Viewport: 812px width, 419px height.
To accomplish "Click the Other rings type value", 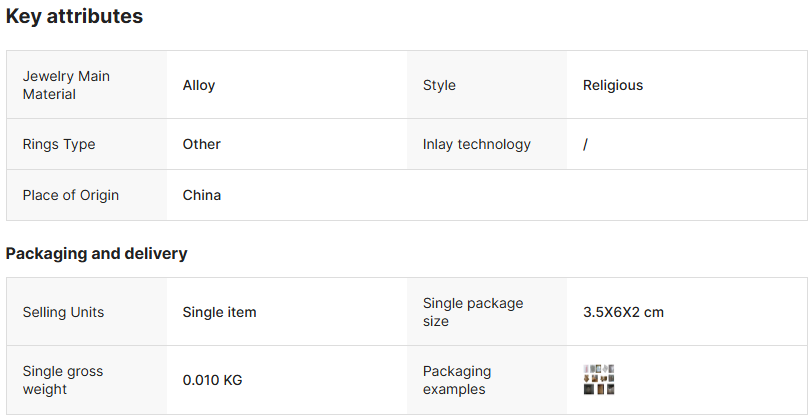I will [x=202, y=144].
